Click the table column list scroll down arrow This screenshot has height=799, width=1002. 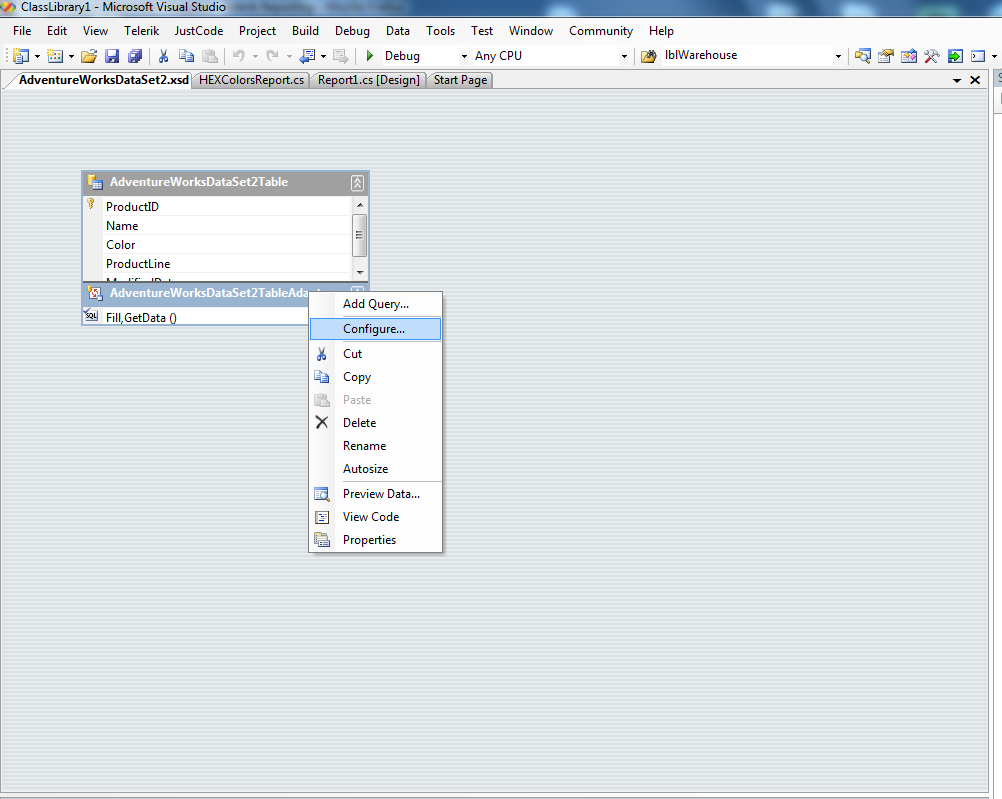click(x=360, y=272)
